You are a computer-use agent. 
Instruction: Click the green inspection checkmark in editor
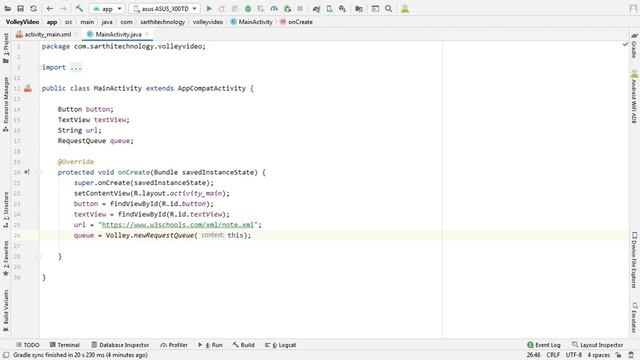tap(625, 44)
